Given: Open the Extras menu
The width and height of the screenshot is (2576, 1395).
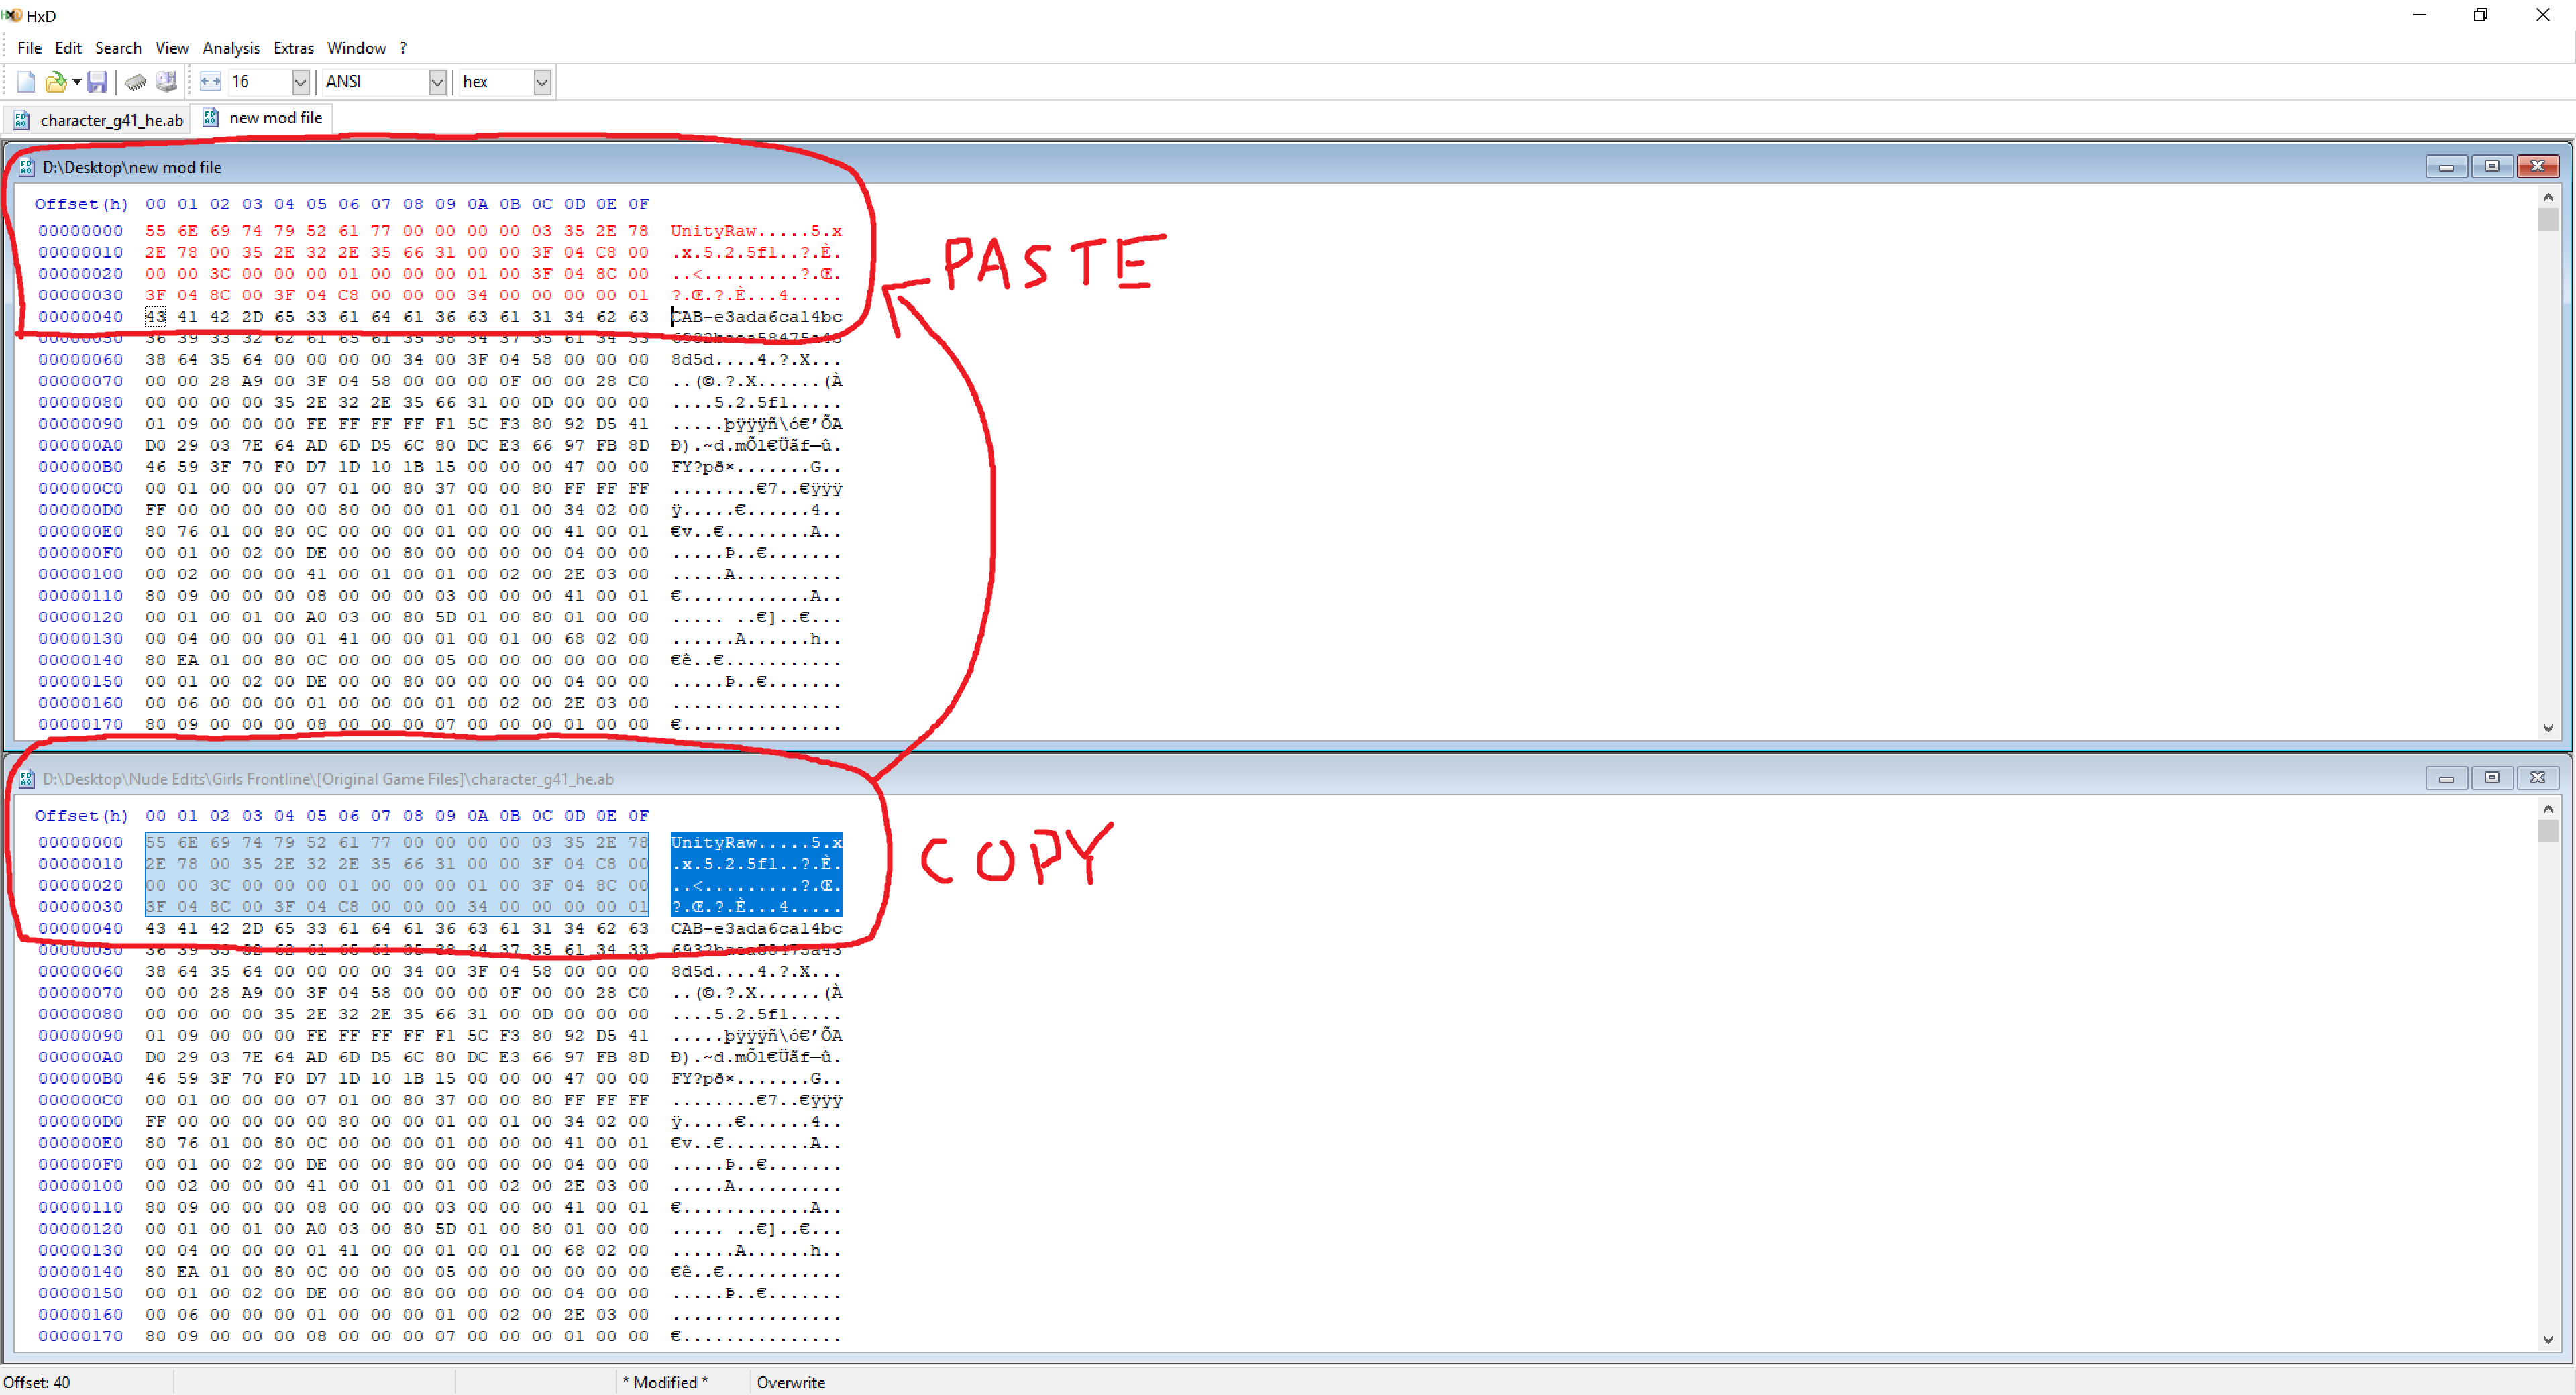Looking at the screenshot, I should tap(293, 48).
